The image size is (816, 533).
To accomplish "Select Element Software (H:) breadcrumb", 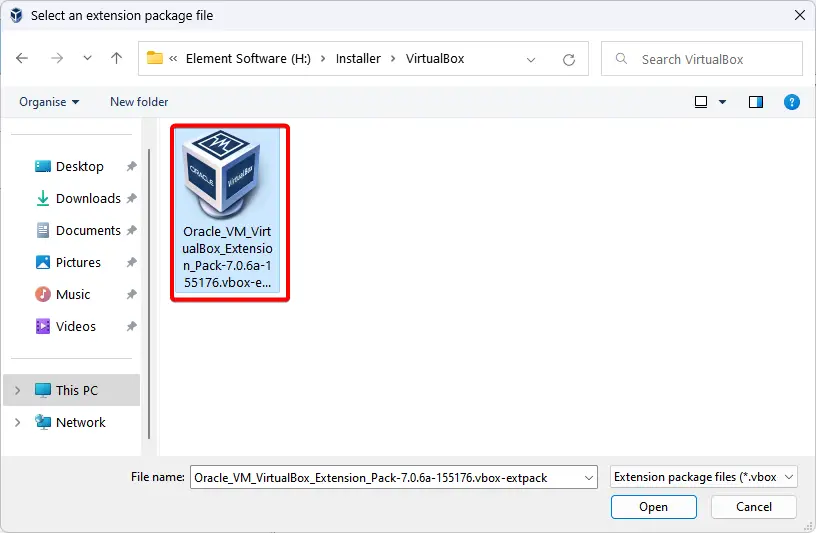I will tap(248, 59).
